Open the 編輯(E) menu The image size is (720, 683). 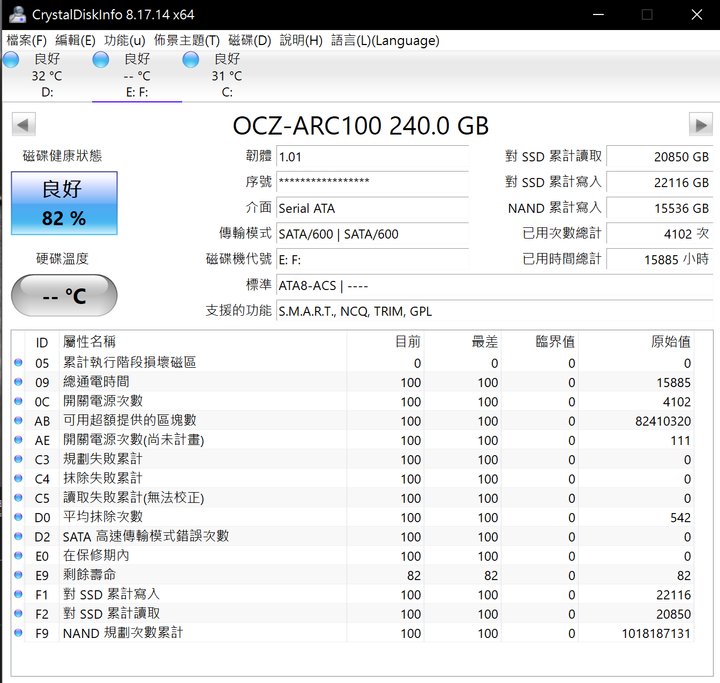coord(75,40)
